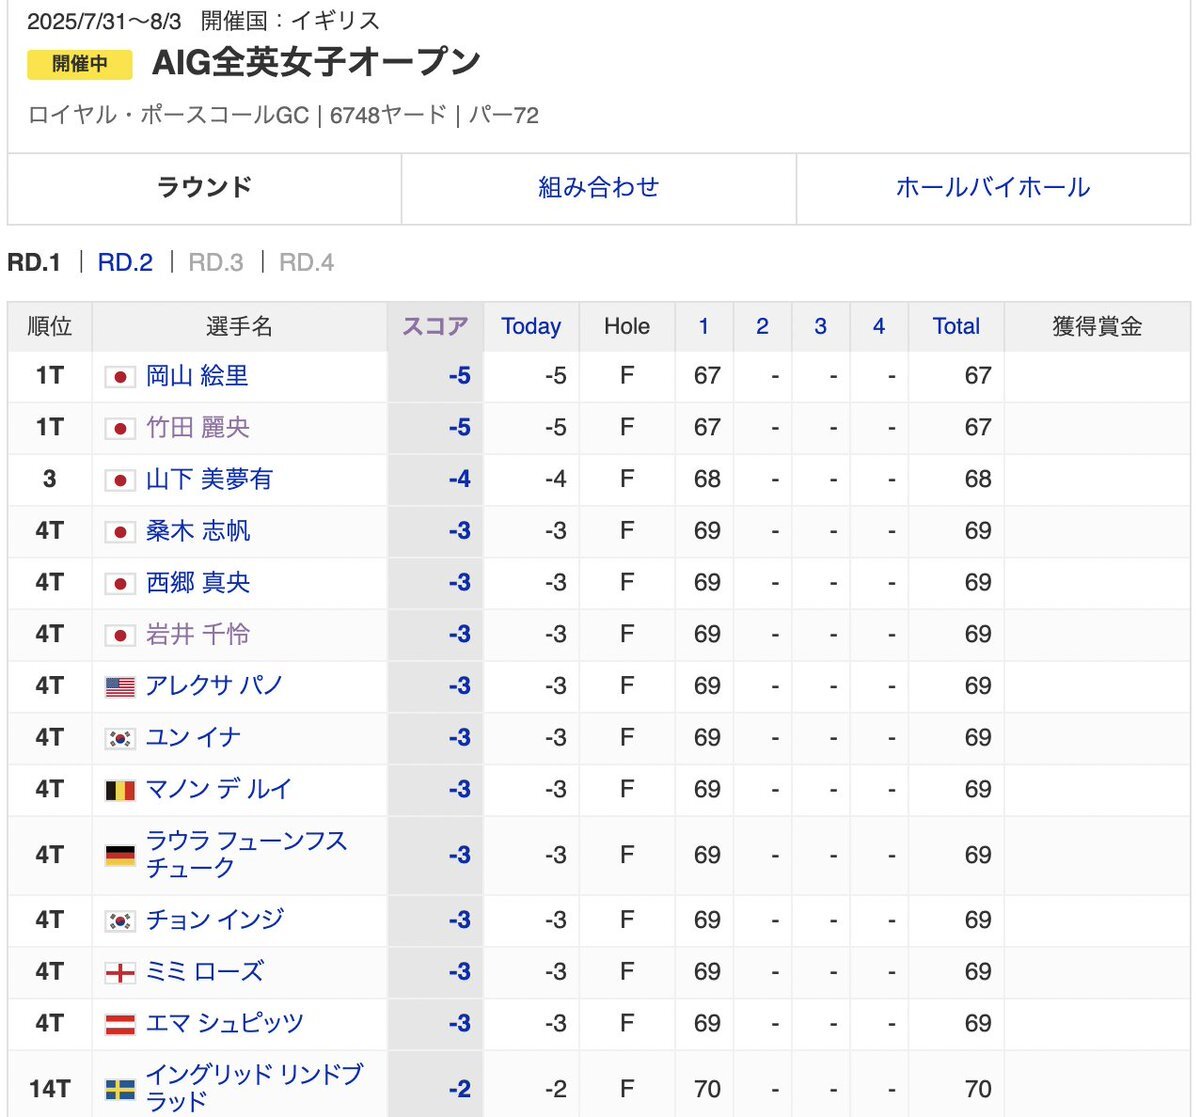
Task: Switch to RD.2 results
Action: [125, 263]
